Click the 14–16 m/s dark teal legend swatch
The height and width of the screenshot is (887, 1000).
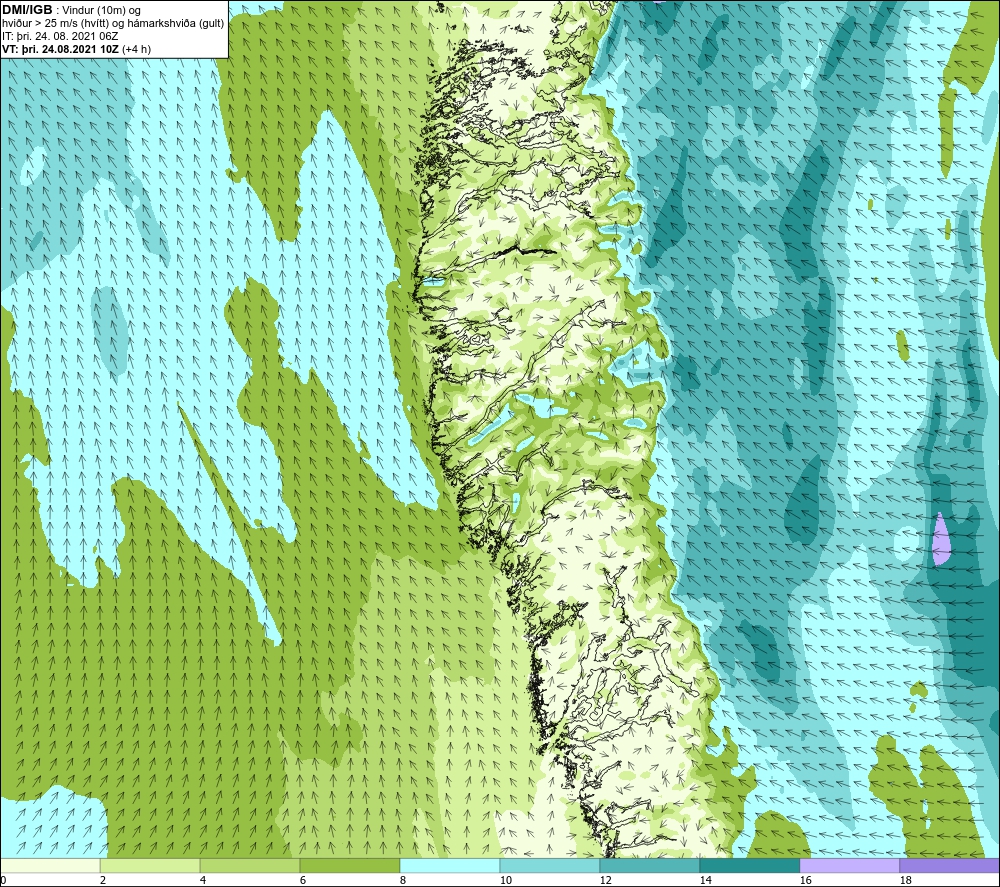tap(749, 865)
